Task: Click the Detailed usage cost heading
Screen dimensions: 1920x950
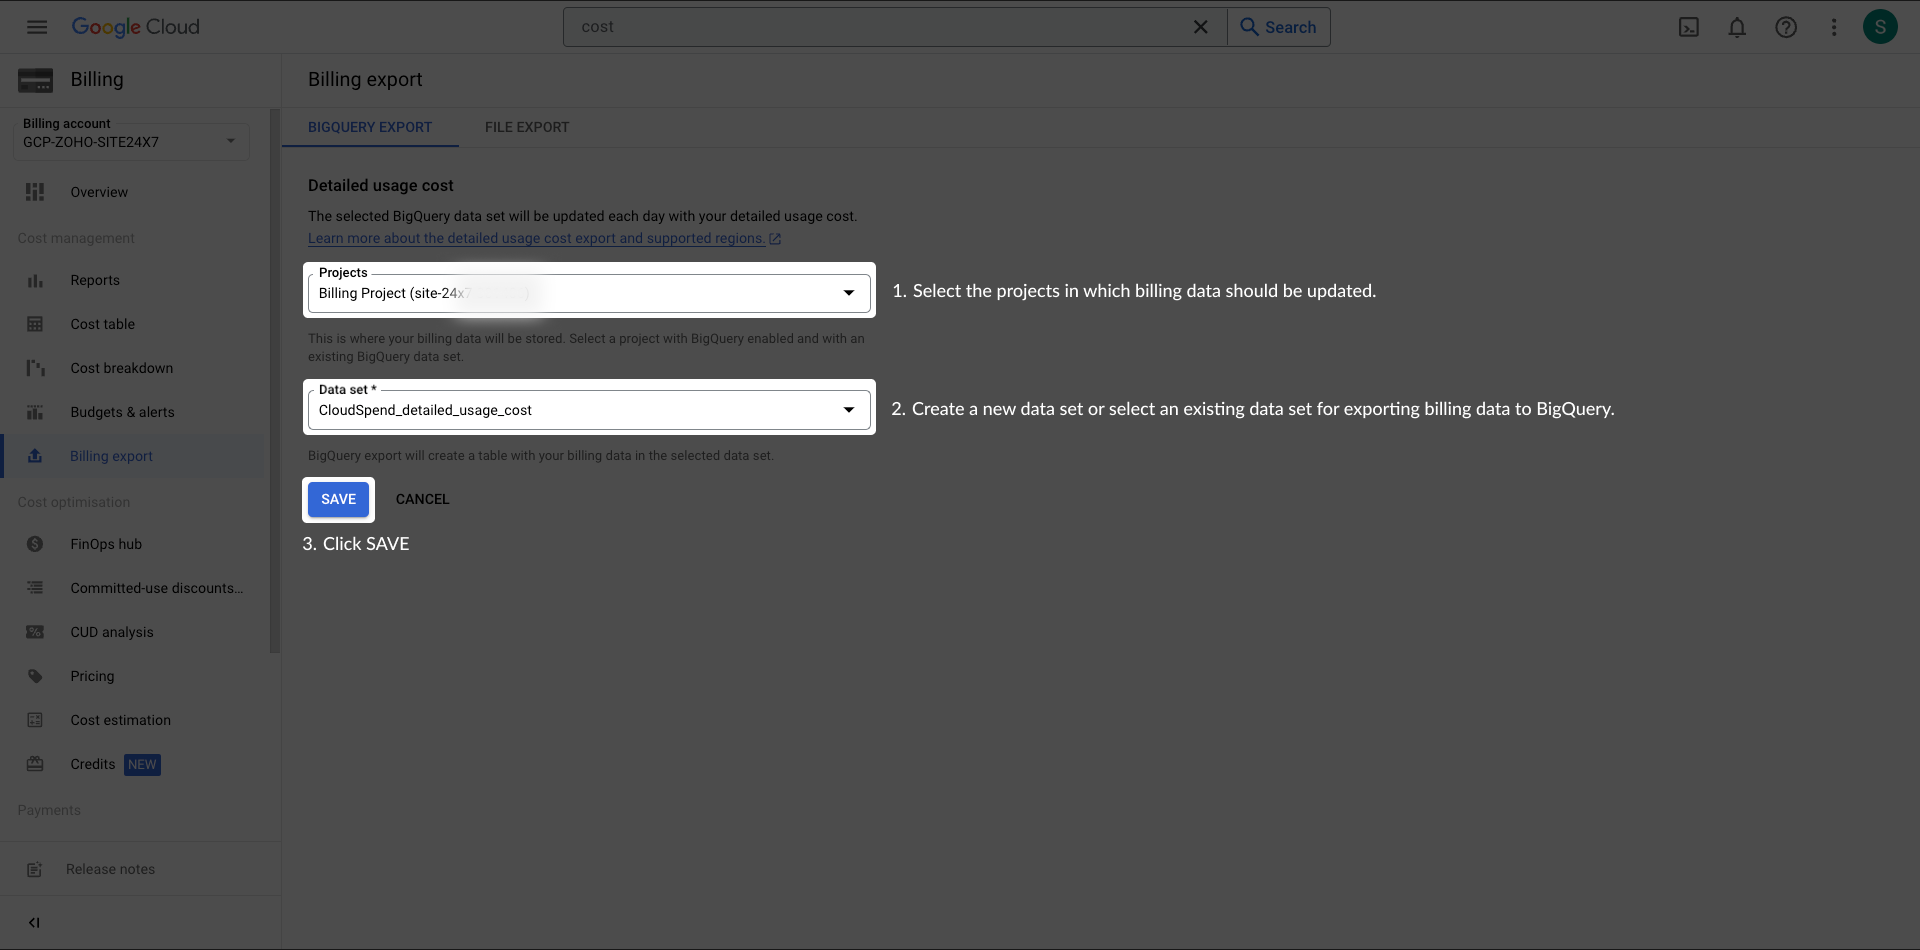Action: click(381, 185)
